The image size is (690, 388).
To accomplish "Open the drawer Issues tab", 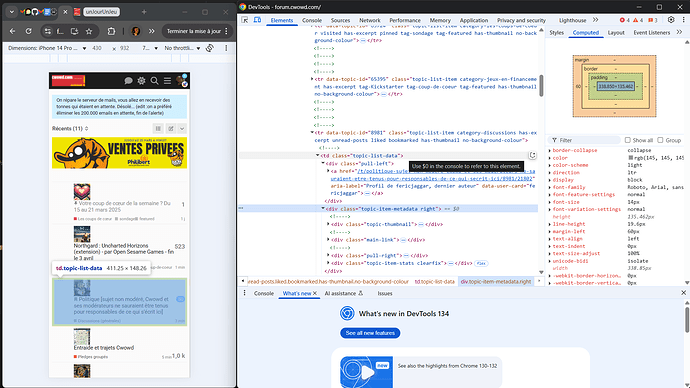I will [385, 293].
